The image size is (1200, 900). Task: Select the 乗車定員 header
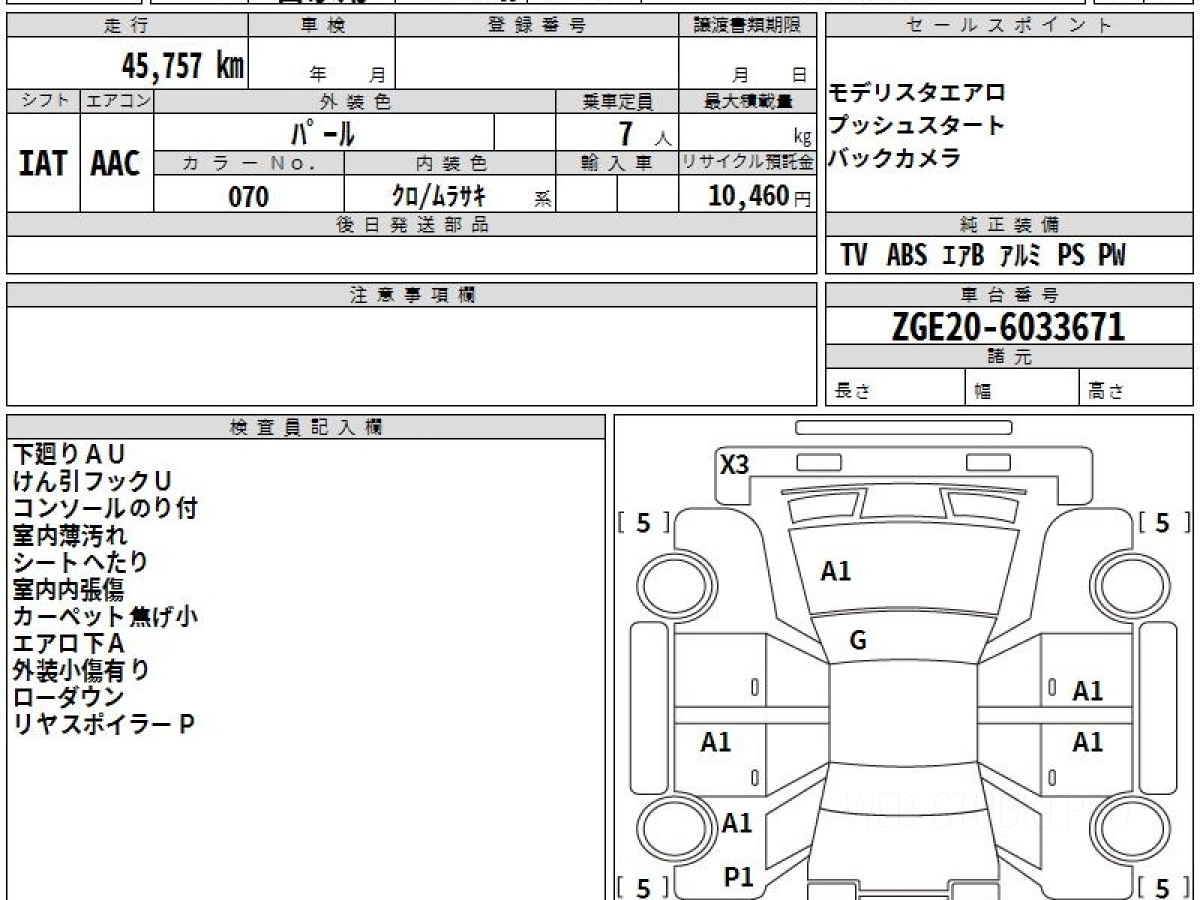point(617,101)
